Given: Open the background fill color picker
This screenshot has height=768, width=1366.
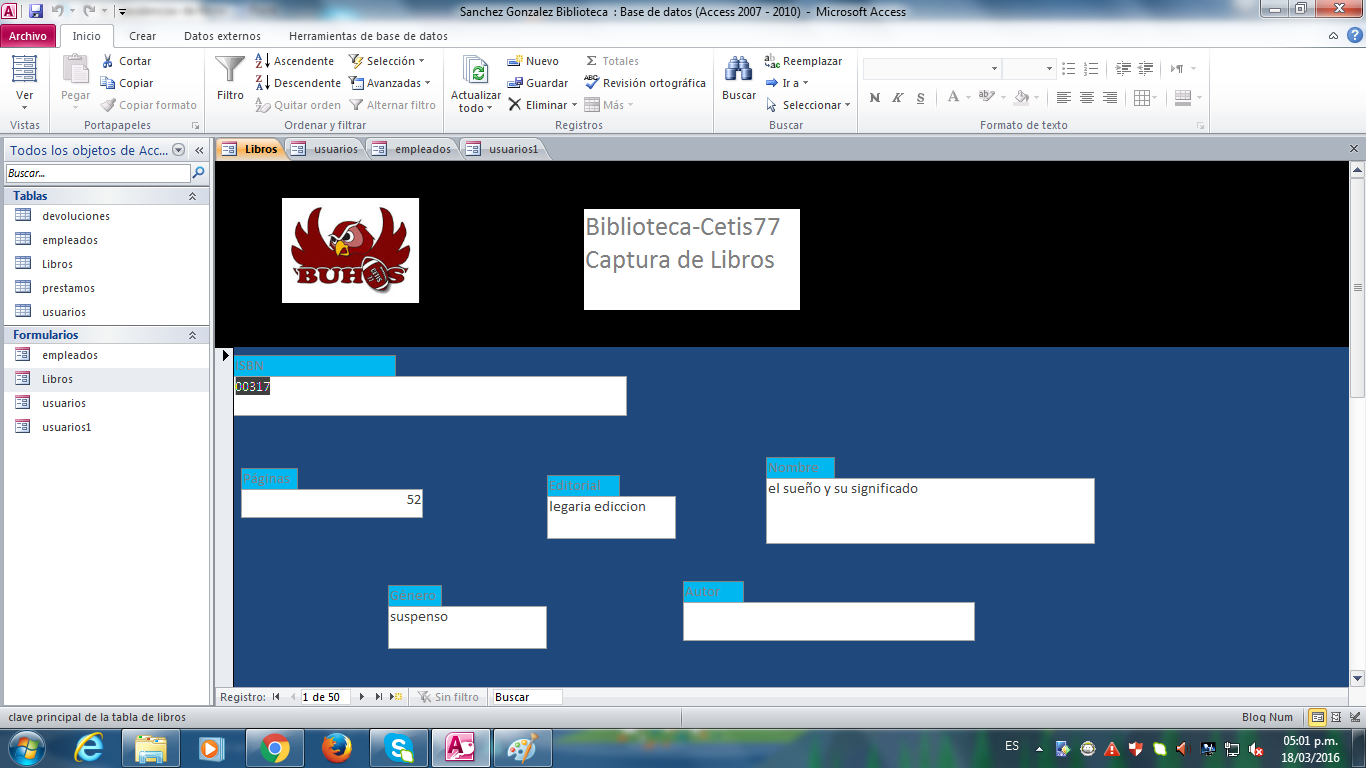Looking at the screenshot, I should coord(1025,97).
